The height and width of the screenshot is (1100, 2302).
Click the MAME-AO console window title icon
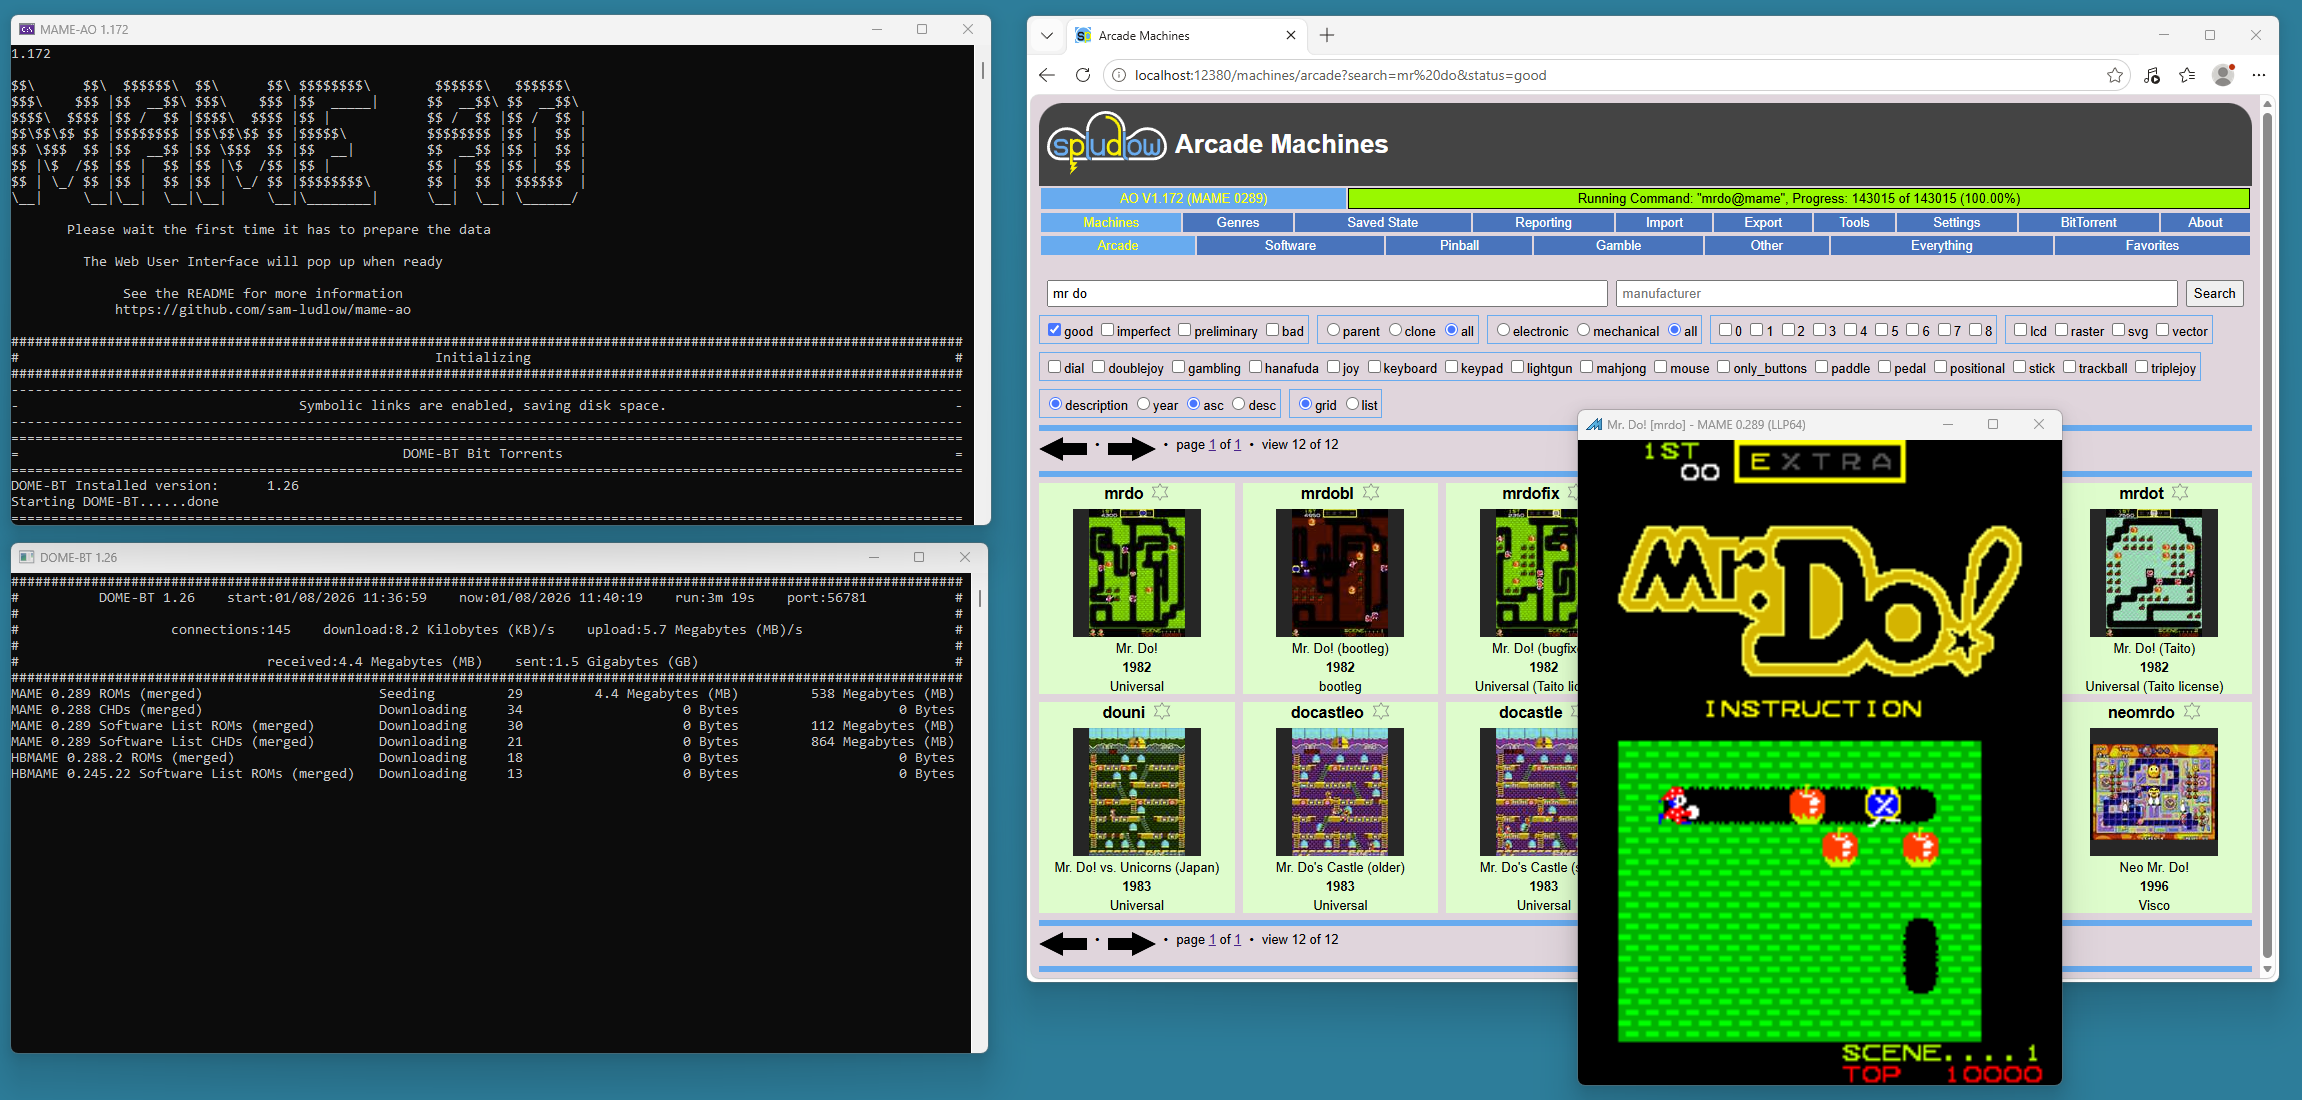(27, 29)
